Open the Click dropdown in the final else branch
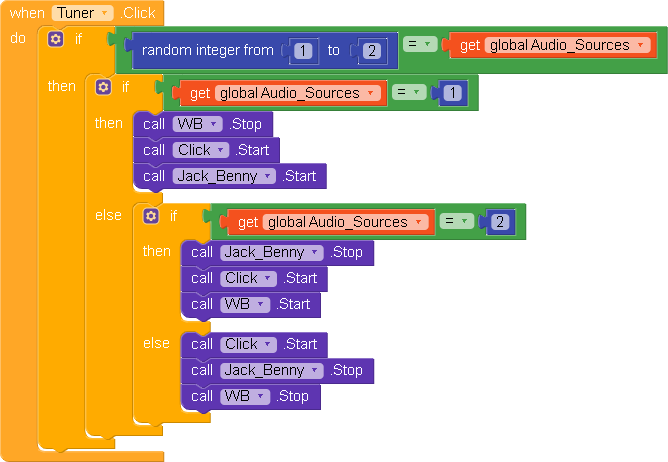 pos(248,344)
